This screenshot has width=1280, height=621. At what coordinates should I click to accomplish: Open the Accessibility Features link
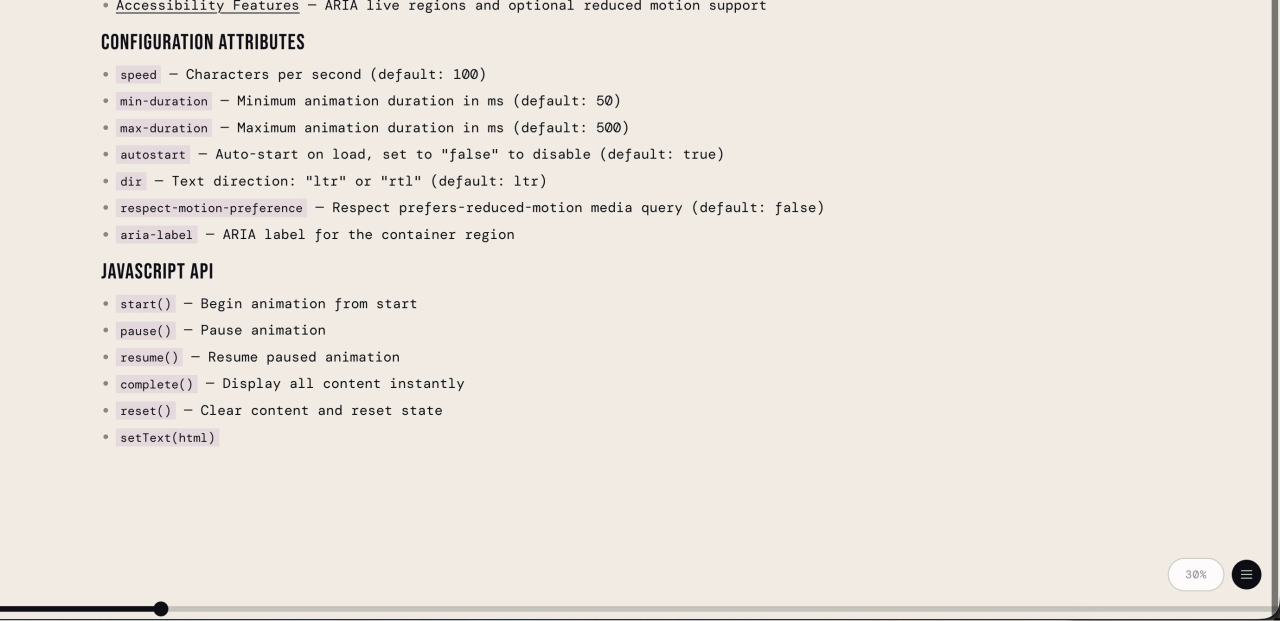pyautogui.click(x=207, y=6)
